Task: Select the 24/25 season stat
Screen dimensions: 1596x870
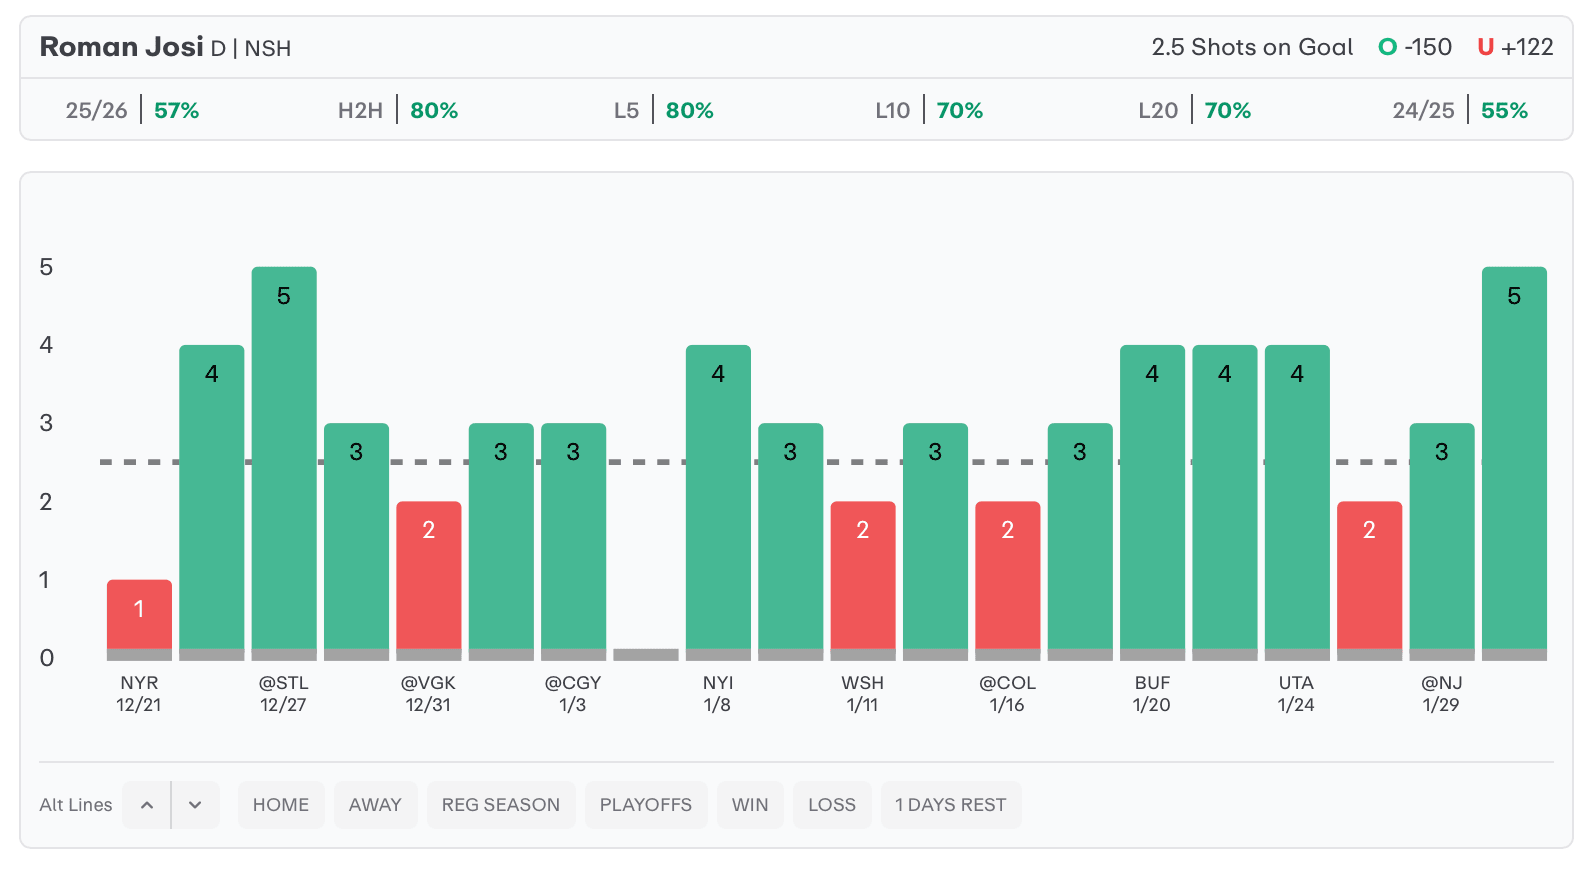Action: [x=1460, y=110]
